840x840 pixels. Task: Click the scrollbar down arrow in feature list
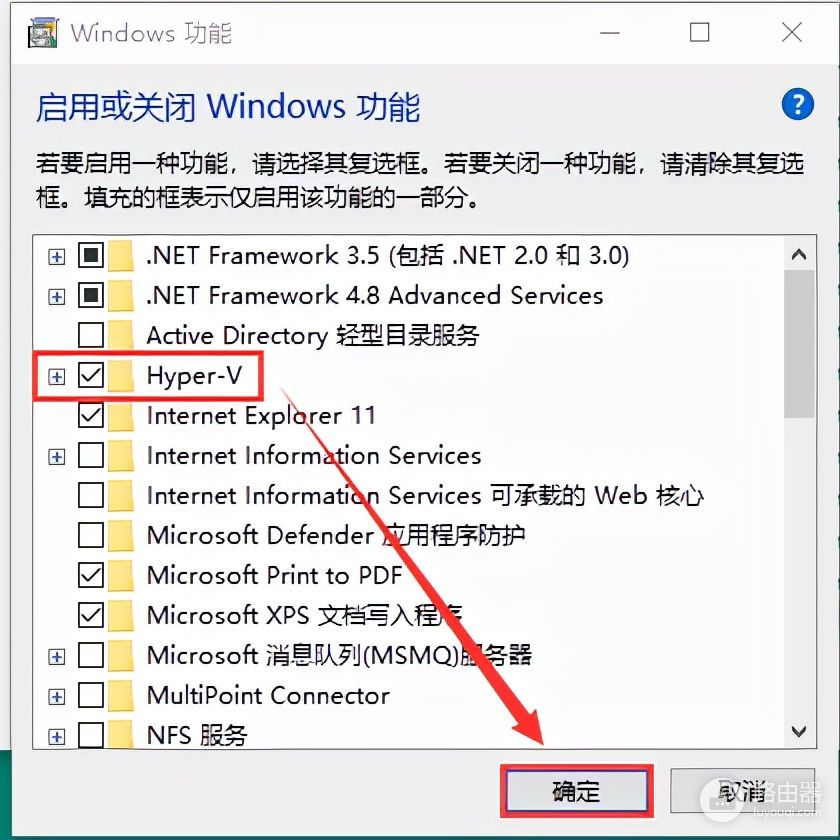tap(798, 733)
